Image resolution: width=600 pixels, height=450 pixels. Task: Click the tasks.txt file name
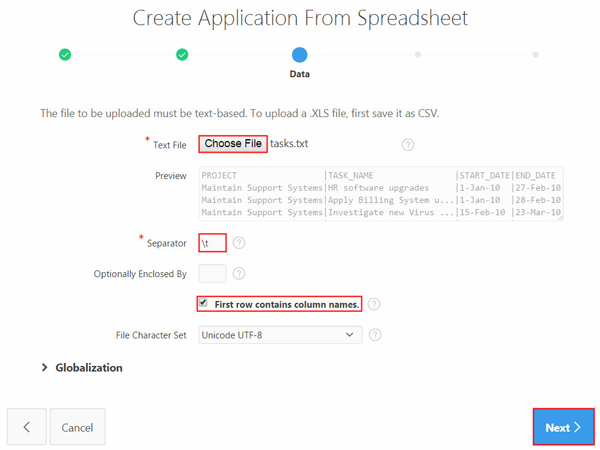pyautogui.click(x=289, y=144)
